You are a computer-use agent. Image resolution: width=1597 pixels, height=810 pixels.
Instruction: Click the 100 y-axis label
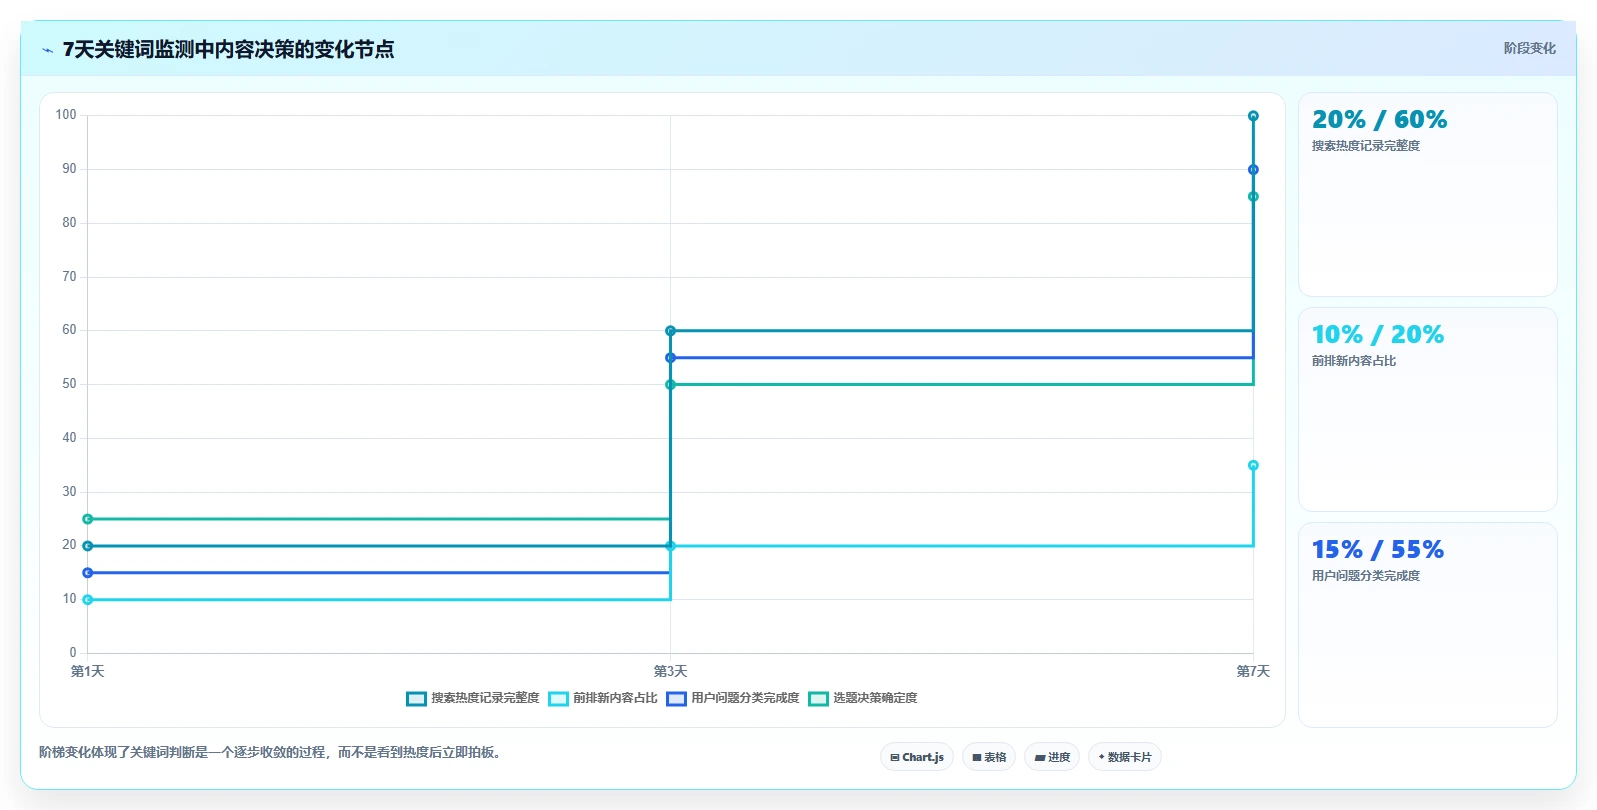tap(66, 115)
